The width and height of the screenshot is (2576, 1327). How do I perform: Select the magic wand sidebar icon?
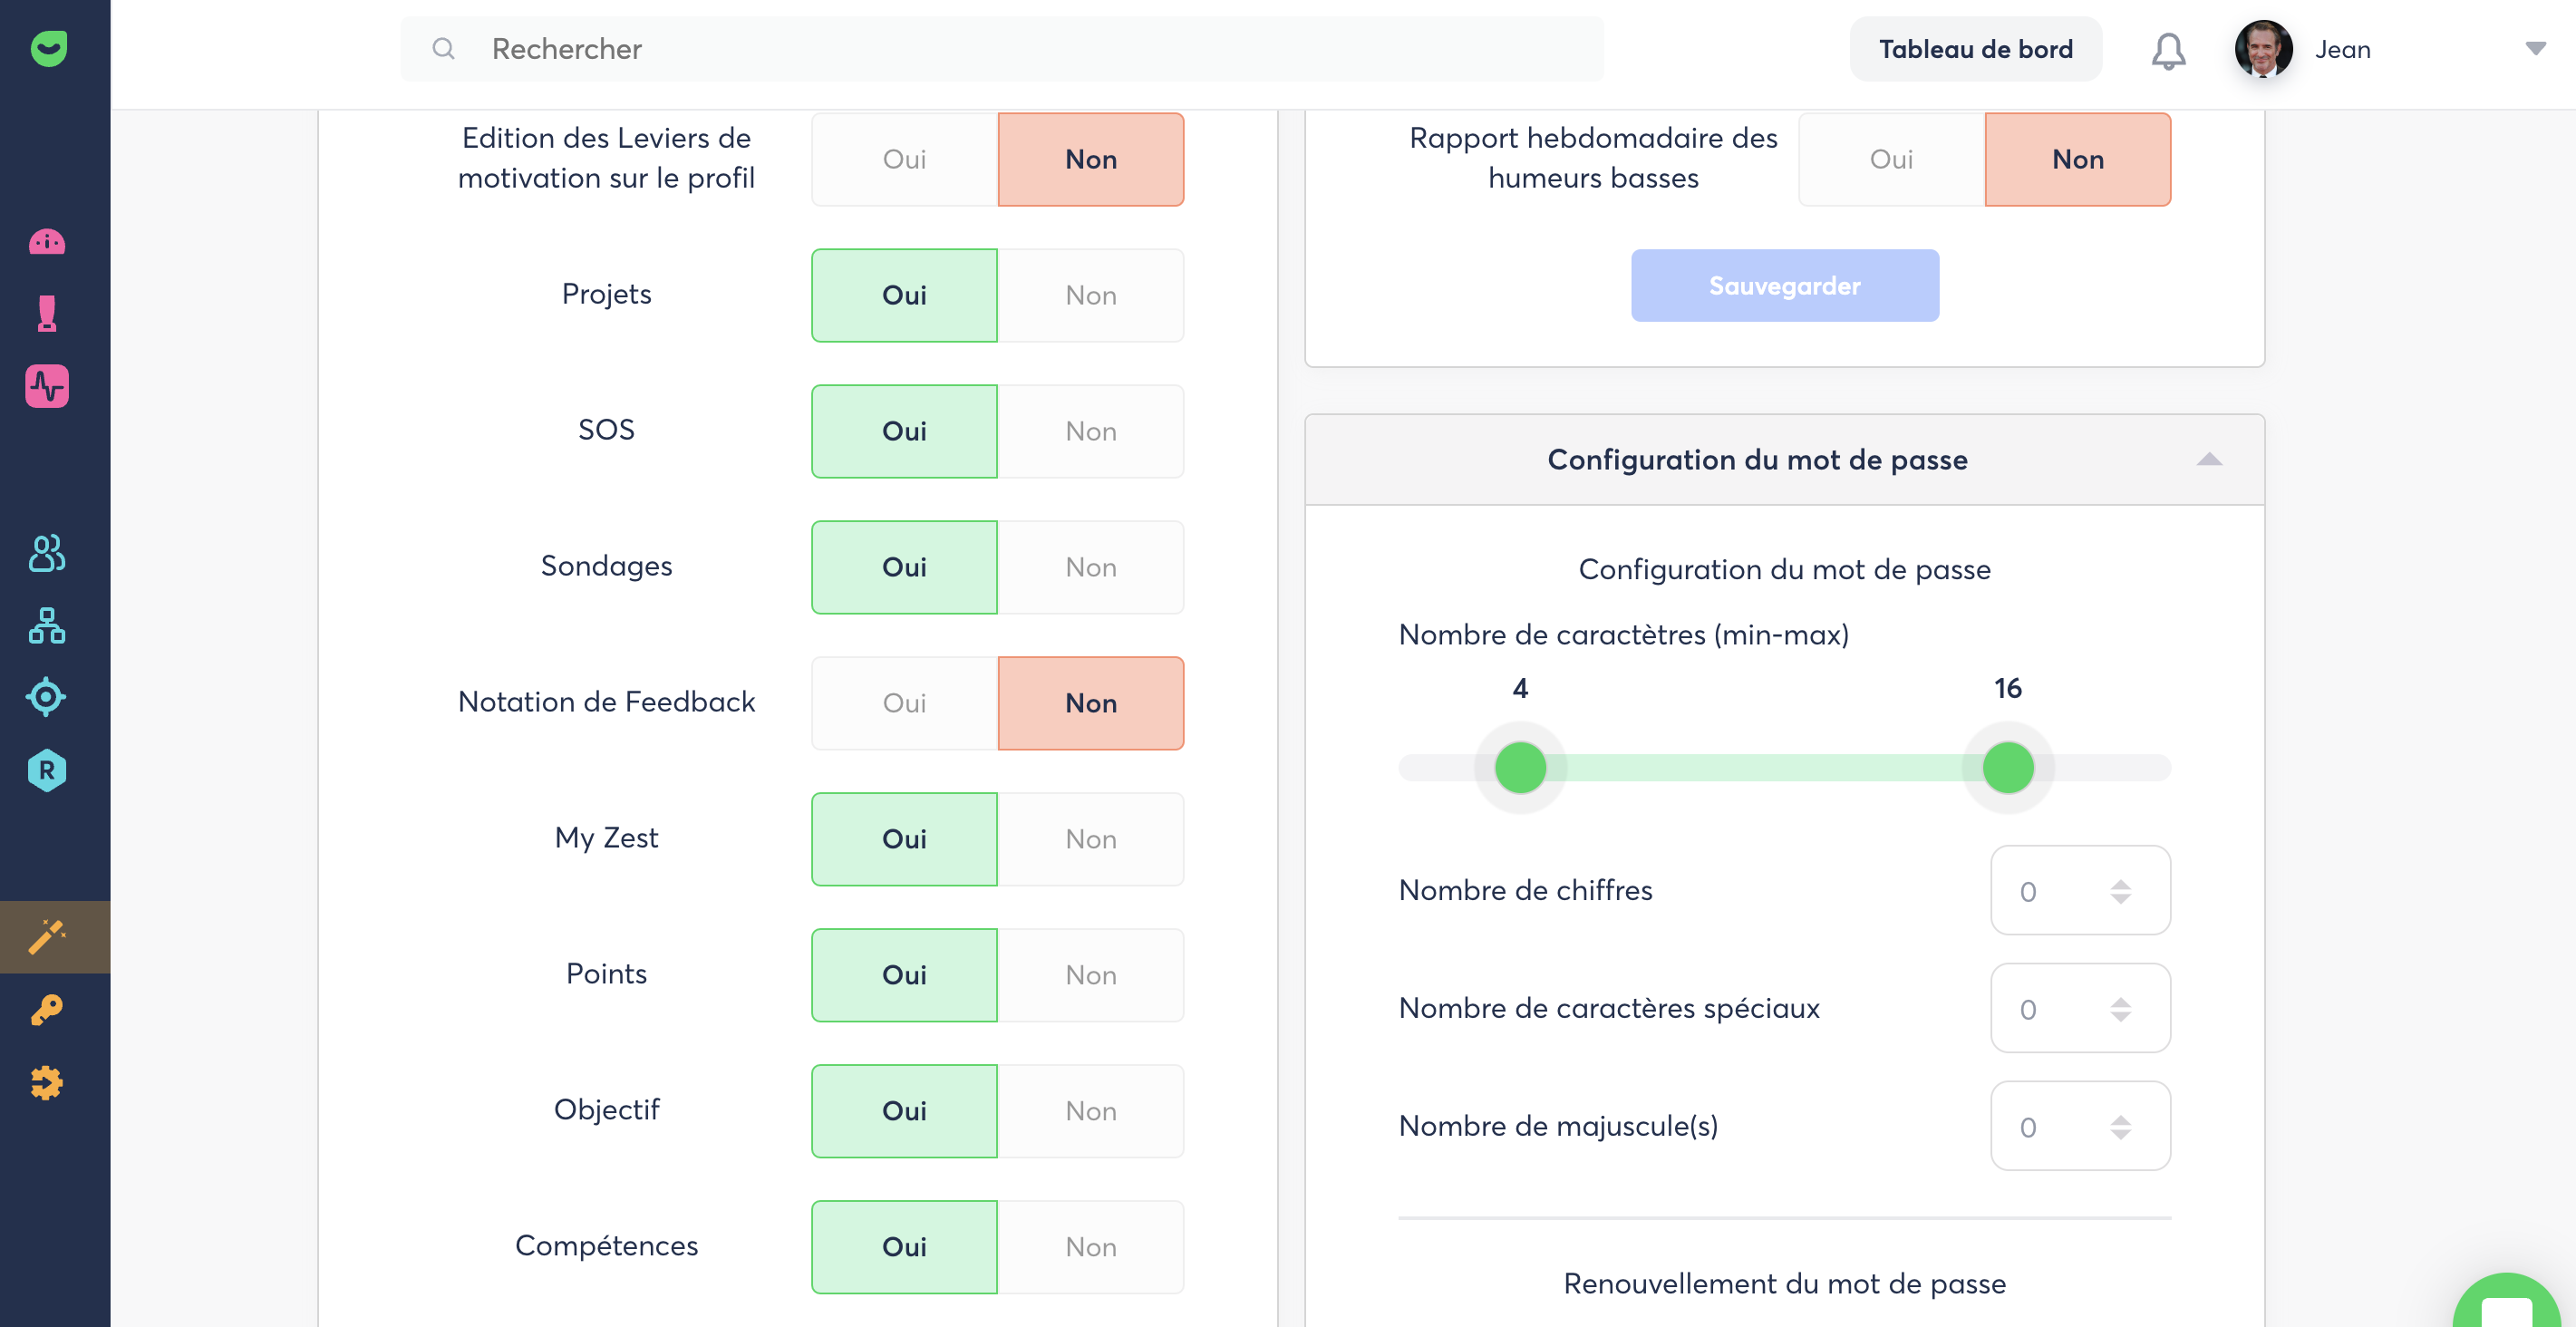click(47, 937)
